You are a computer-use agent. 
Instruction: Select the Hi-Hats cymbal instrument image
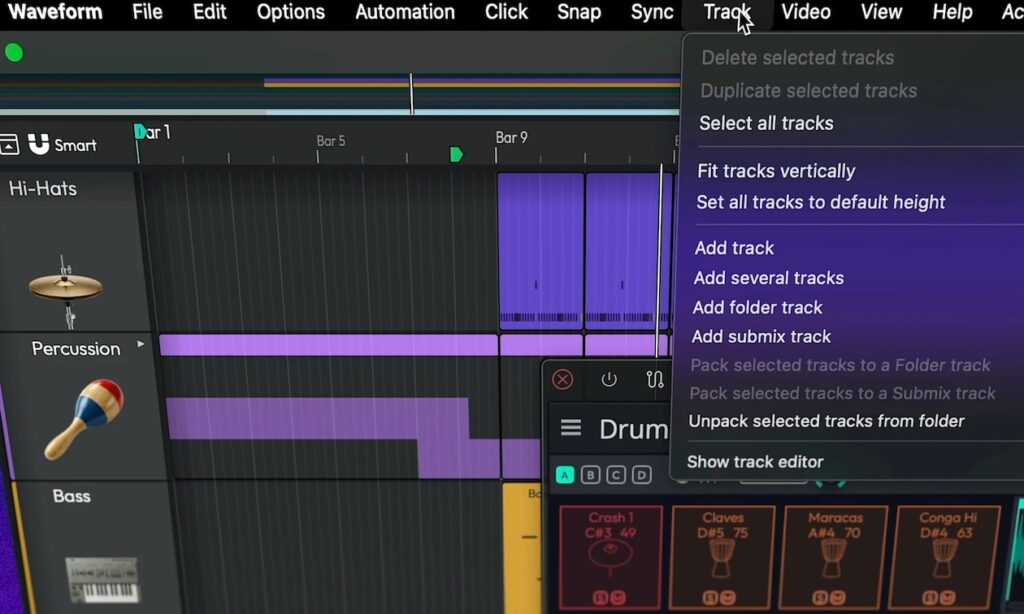point(65,291)
